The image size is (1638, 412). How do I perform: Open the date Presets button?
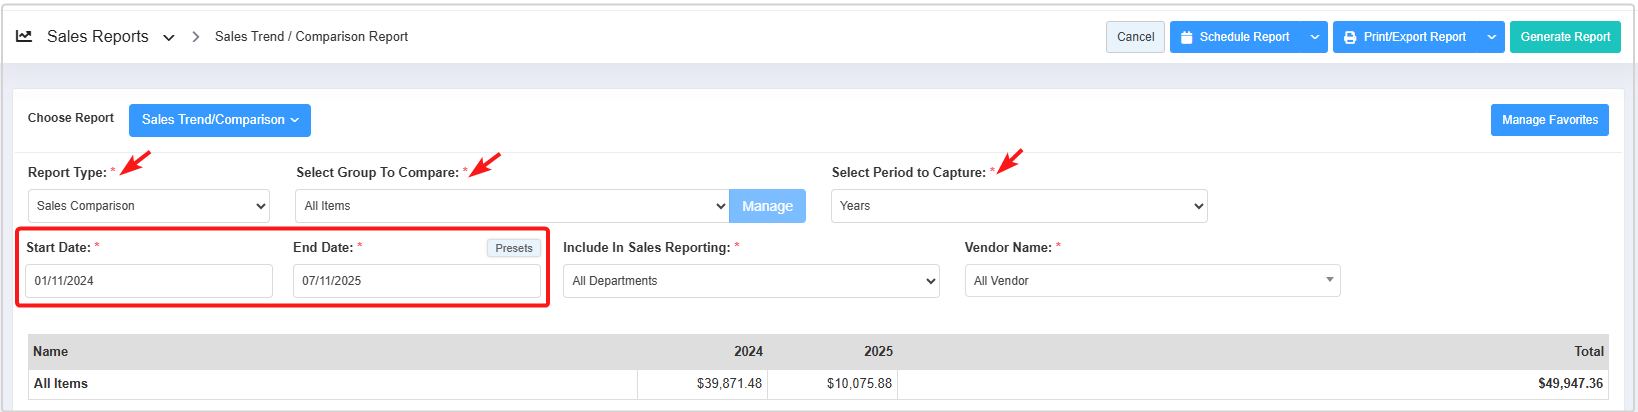514,248
